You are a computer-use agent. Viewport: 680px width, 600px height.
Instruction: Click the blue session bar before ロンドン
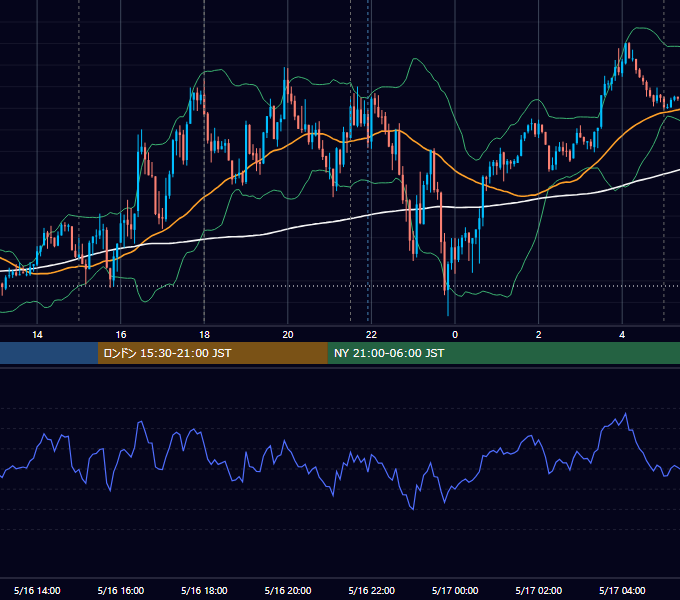49,353
